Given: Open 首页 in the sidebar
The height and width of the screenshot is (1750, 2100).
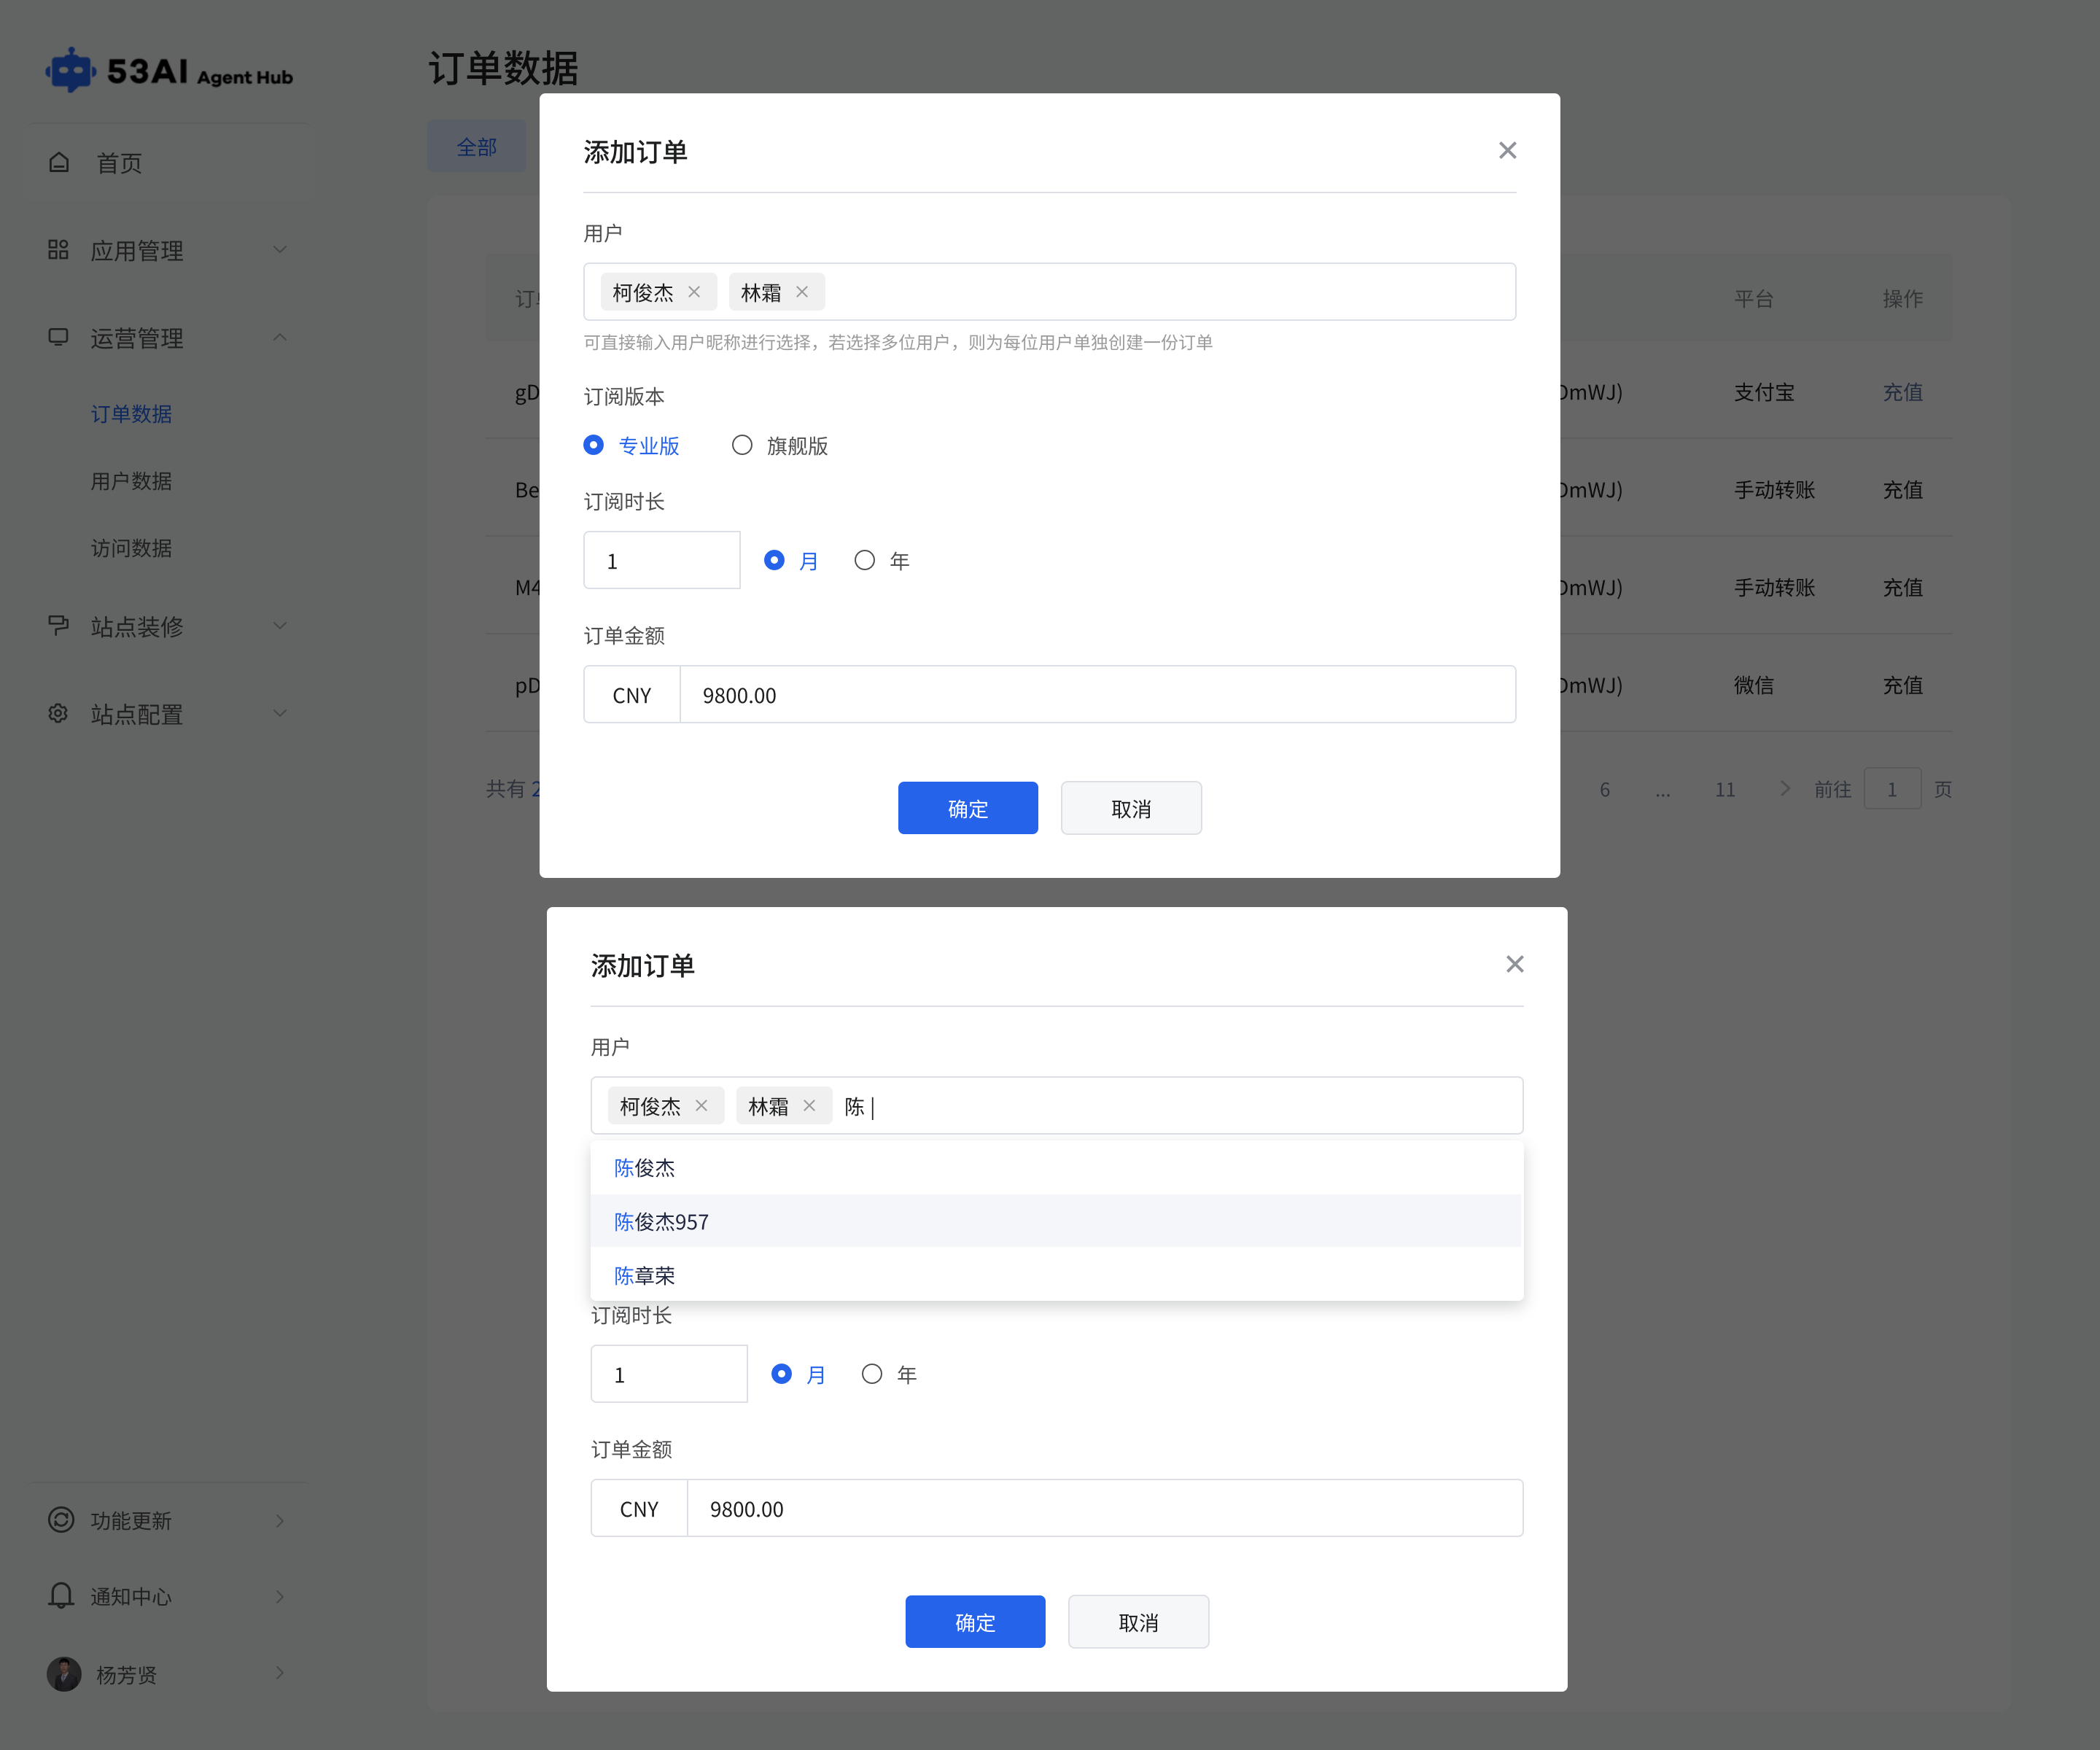Looking at the screenshot, I should click(119, 163).
